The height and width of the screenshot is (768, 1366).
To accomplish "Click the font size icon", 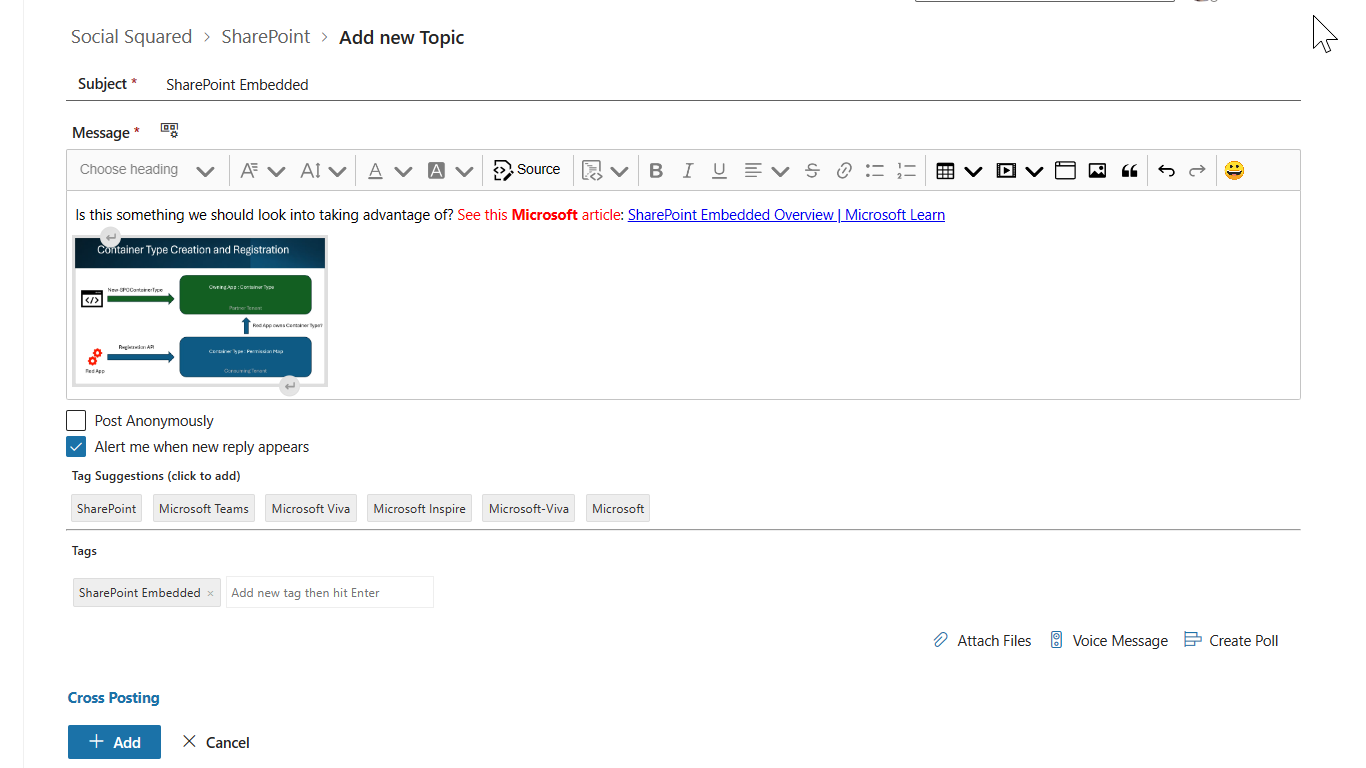I will (x=311, y=171).
